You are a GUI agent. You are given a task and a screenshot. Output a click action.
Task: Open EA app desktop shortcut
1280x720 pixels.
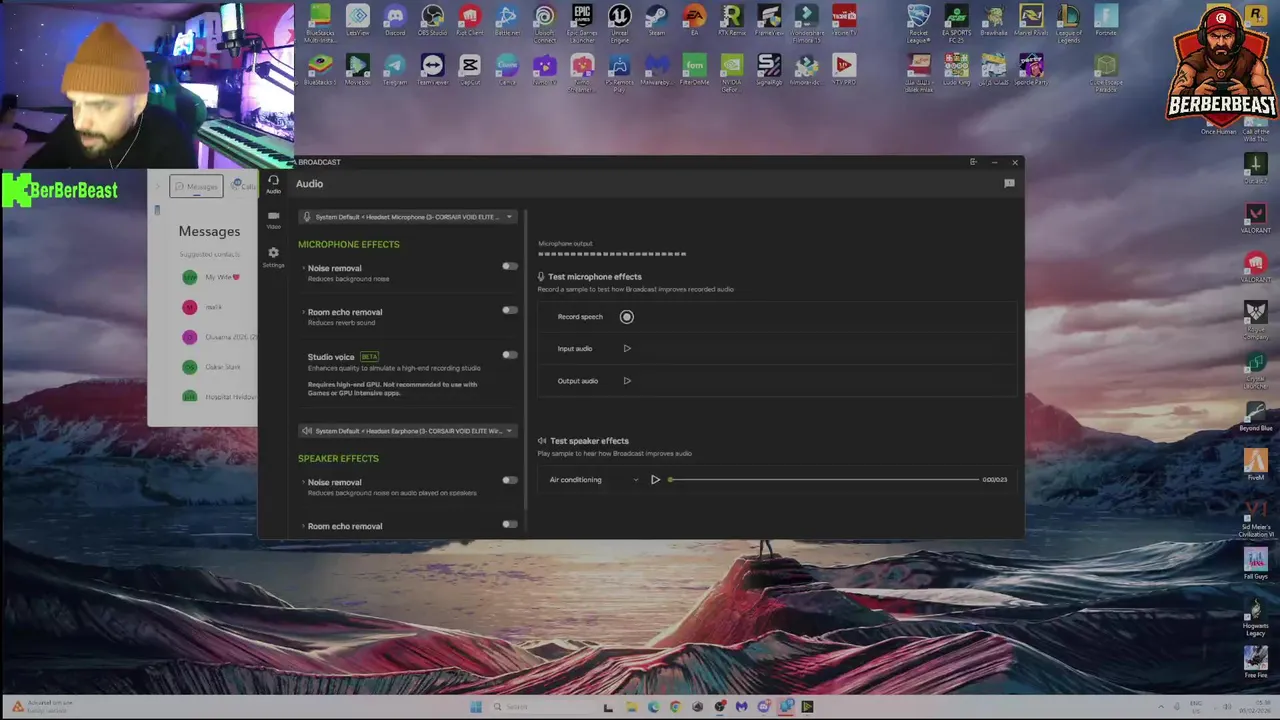(694, 21)
